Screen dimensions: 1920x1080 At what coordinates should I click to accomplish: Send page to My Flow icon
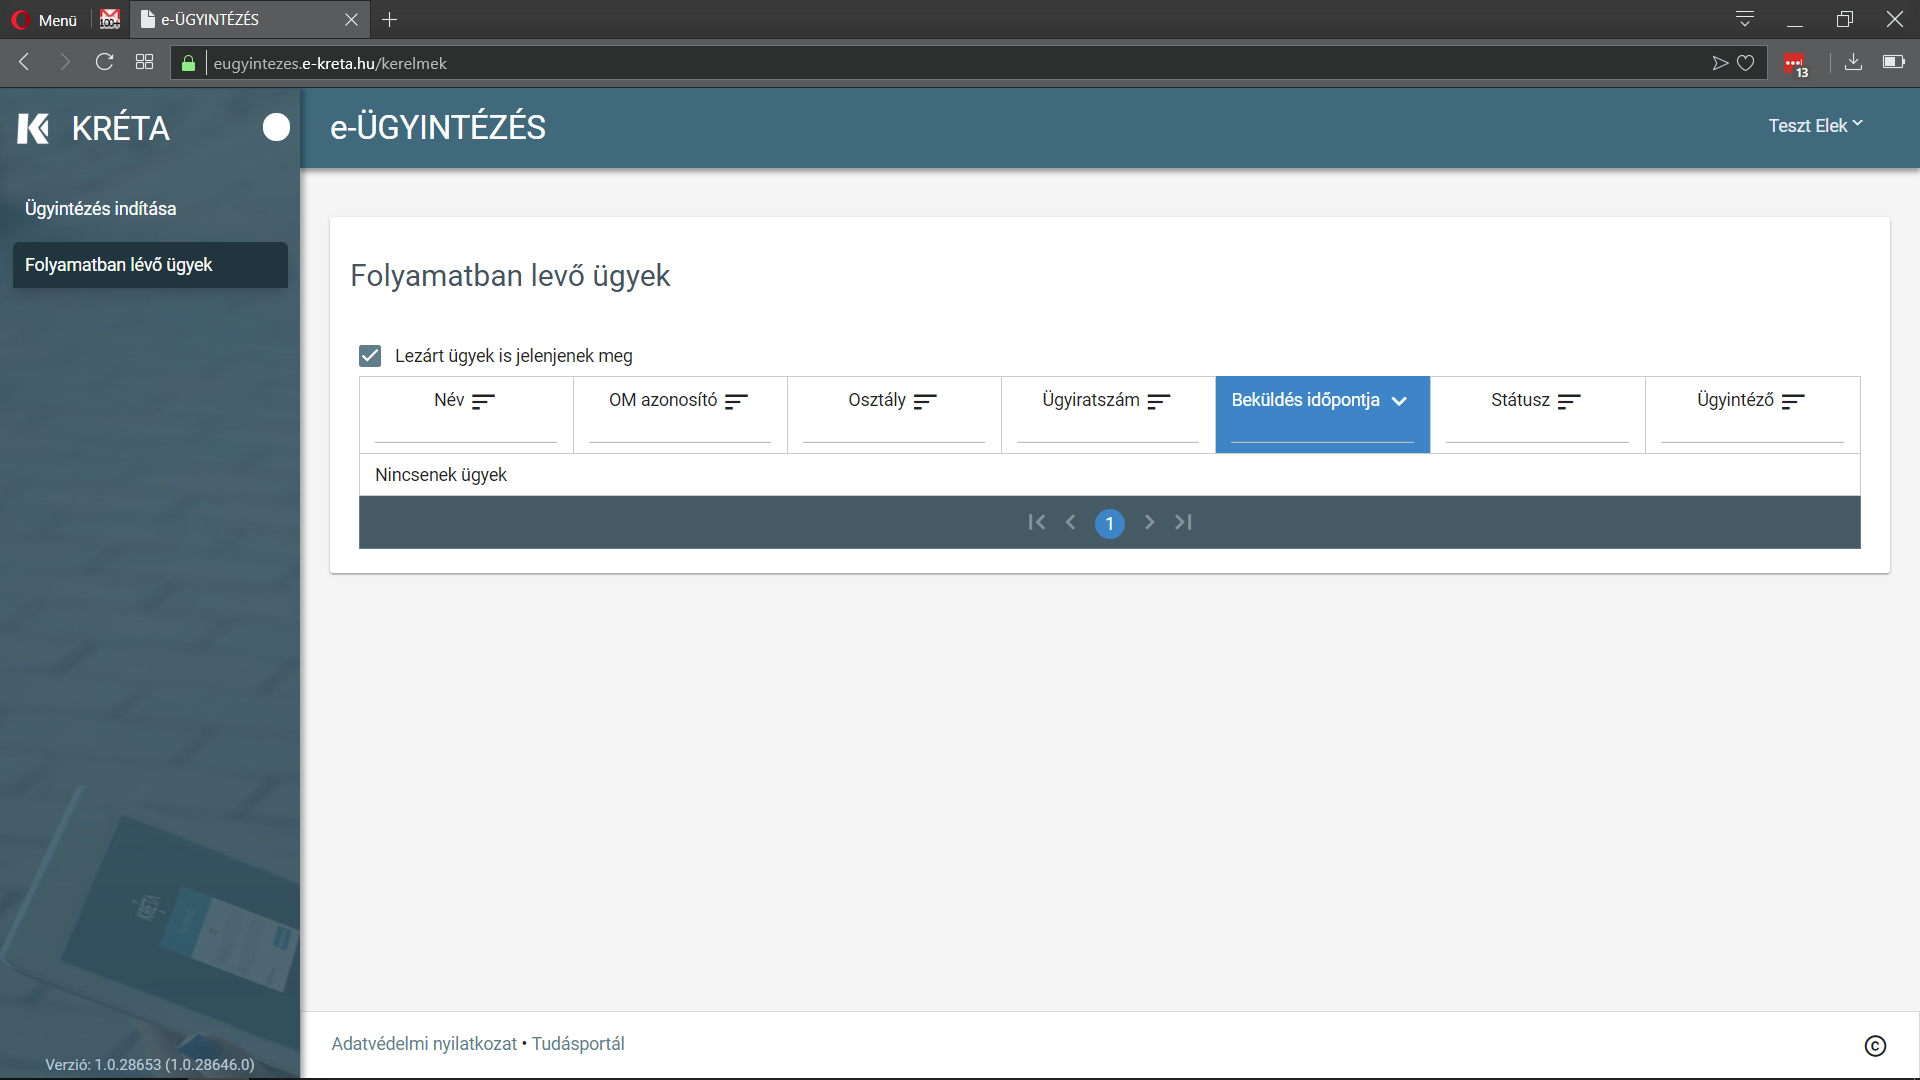pos(1720,63)
